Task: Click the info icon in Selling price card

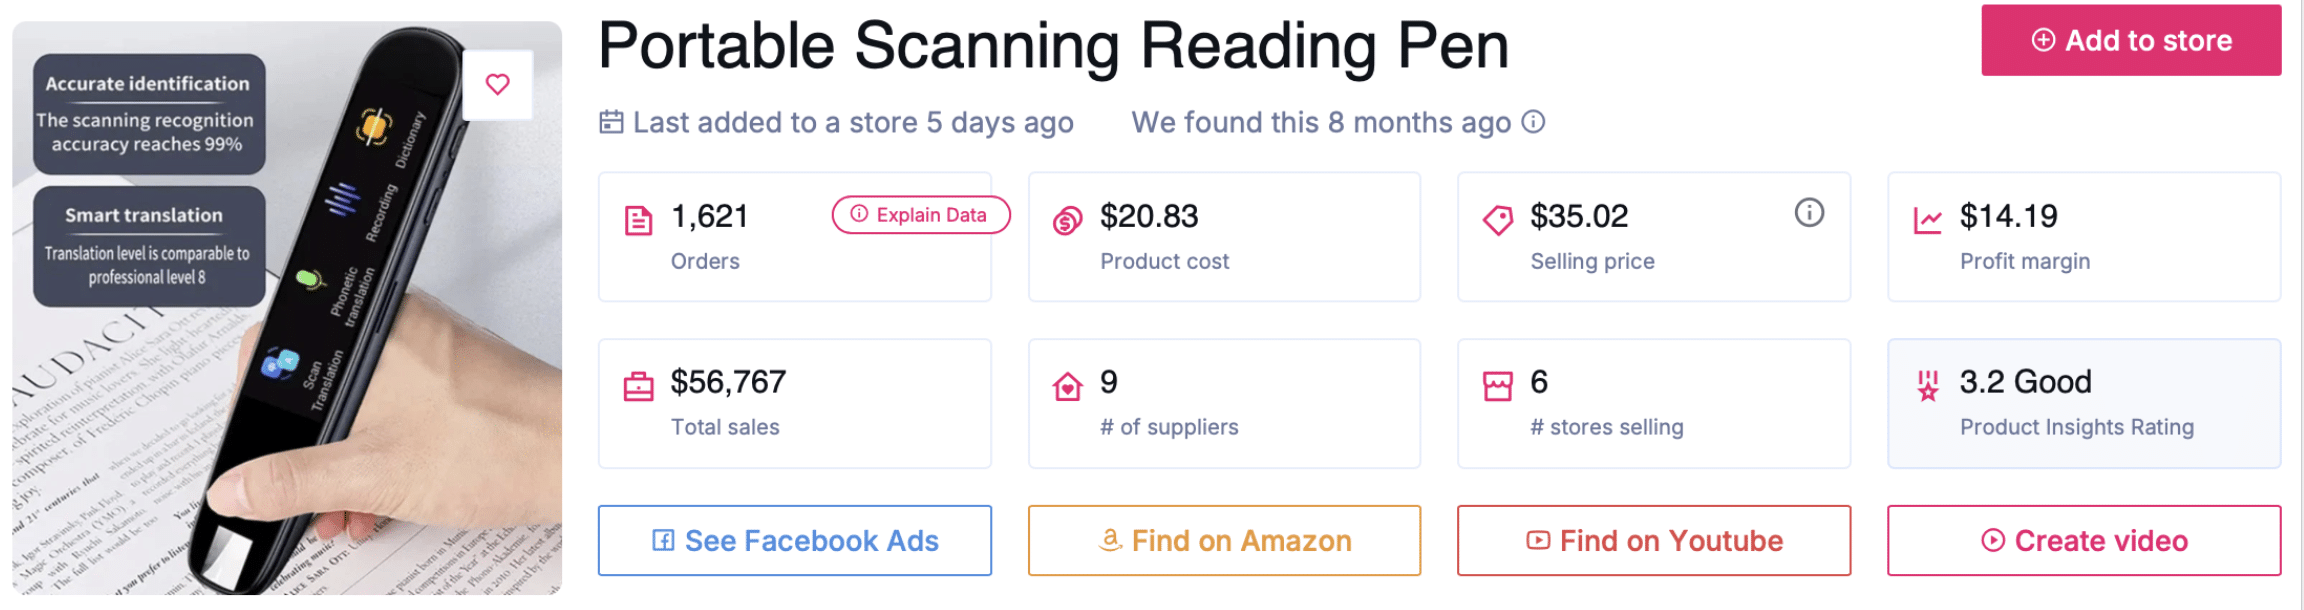Action: tap(1809, 213)
